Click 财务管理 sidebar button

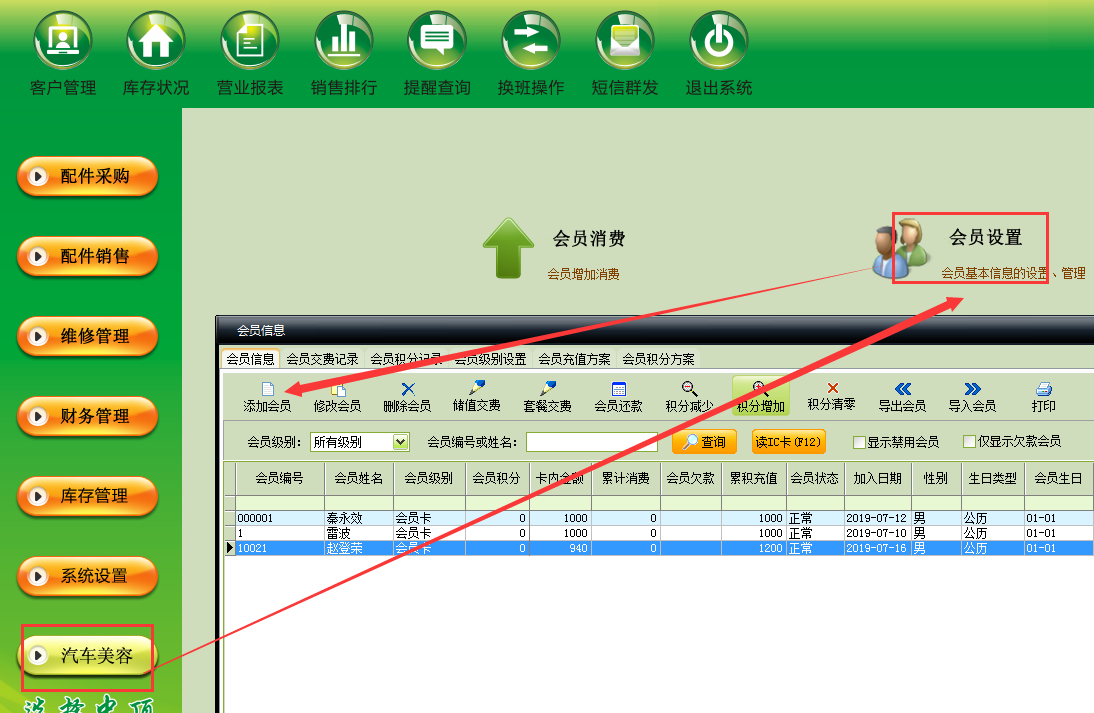tap(87, 416)
